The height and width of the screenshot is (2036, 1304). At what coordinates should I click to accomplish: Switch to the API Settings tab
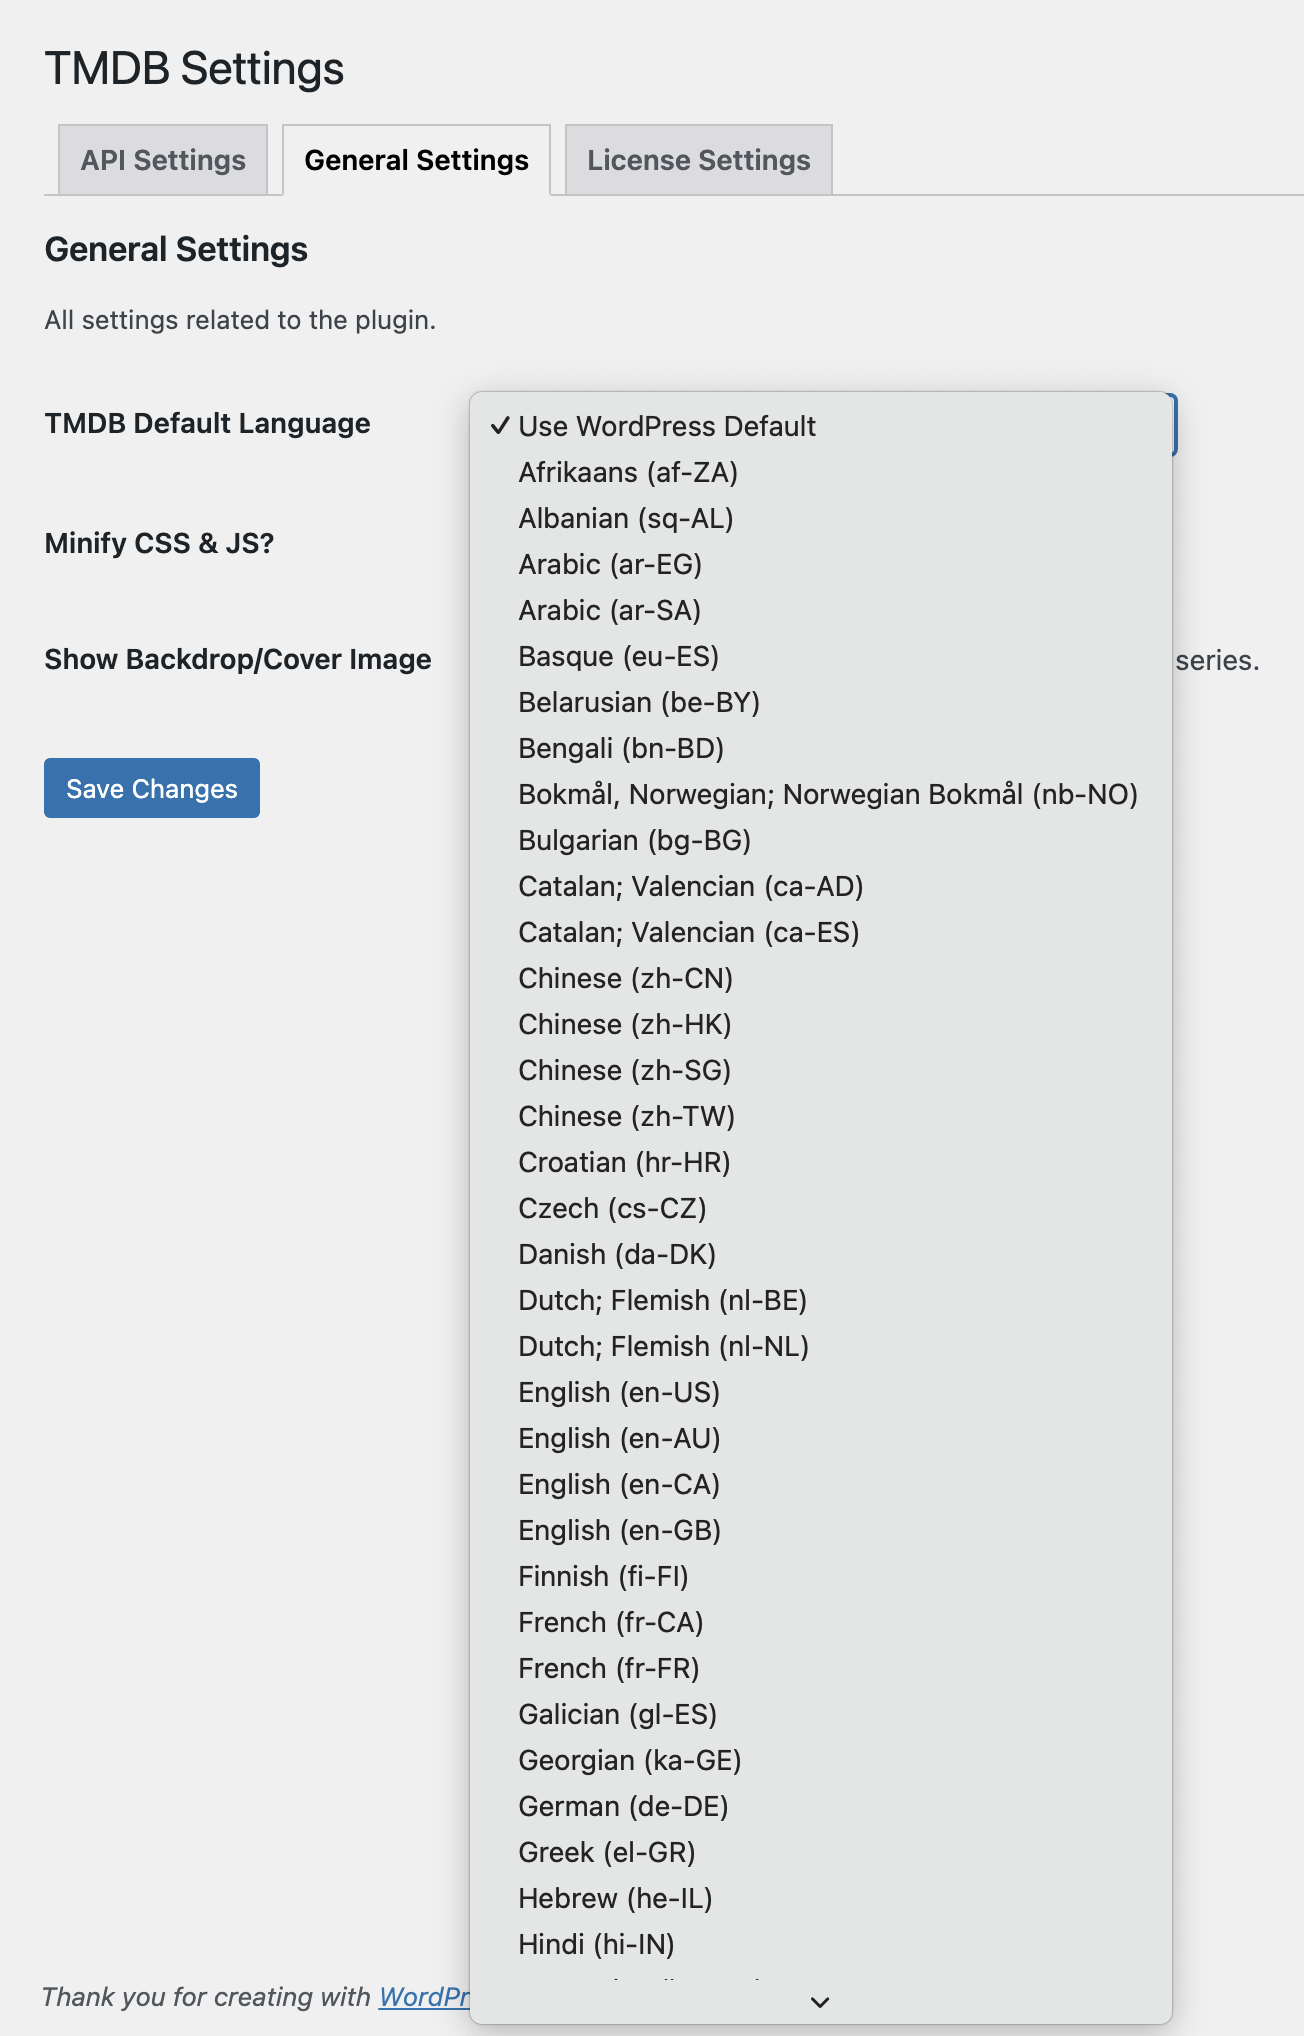163,160
